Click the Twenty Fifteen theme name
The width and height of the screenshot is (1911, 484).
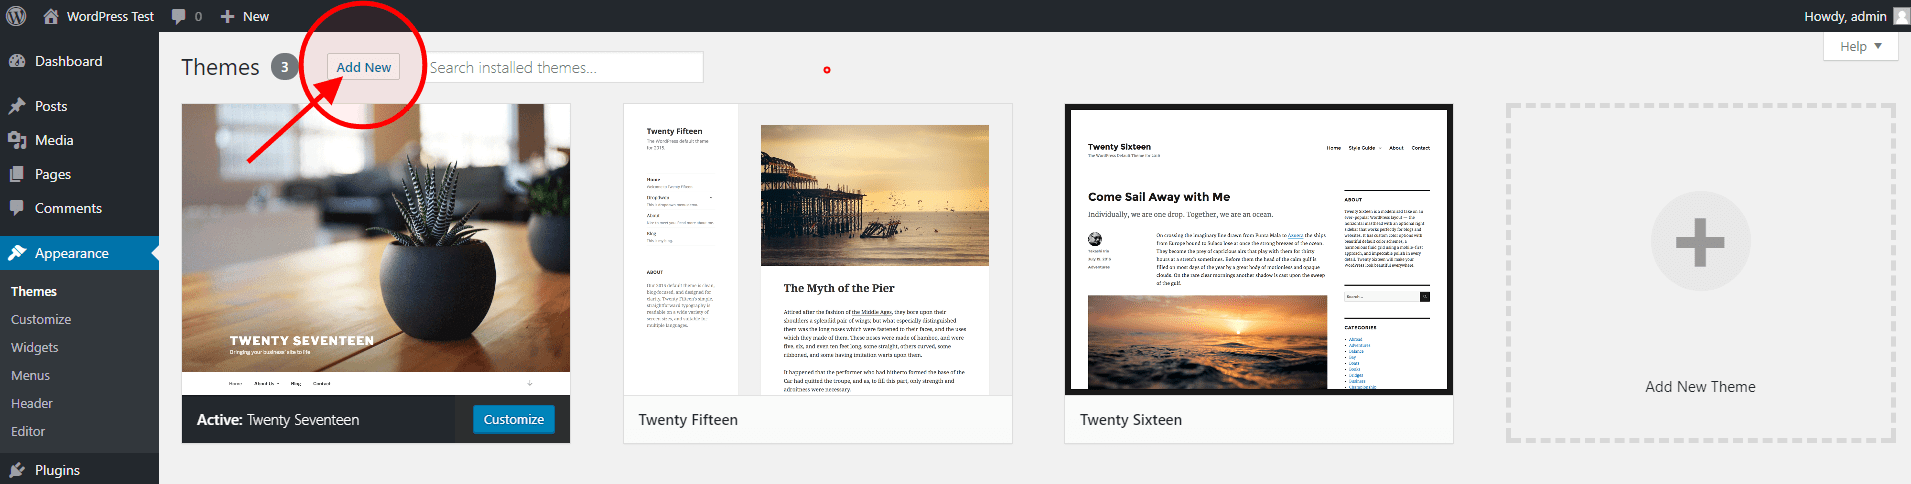click(x=688, y=420)
